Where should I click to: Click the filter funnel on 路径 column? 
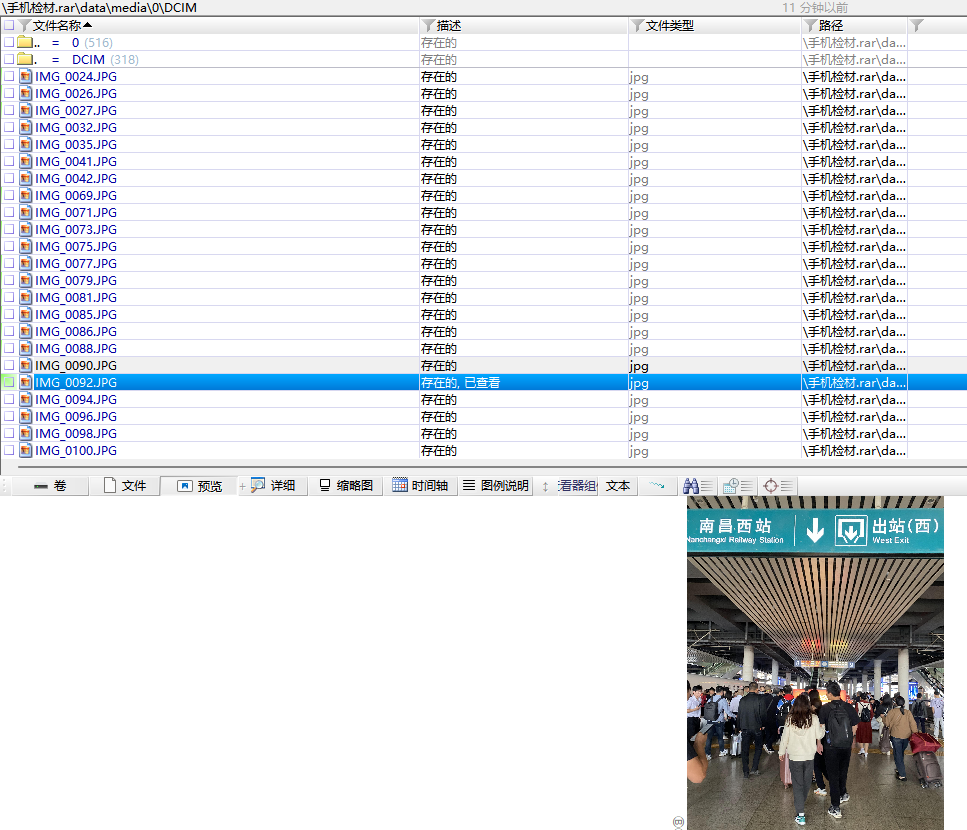click(x=810, y=25)
